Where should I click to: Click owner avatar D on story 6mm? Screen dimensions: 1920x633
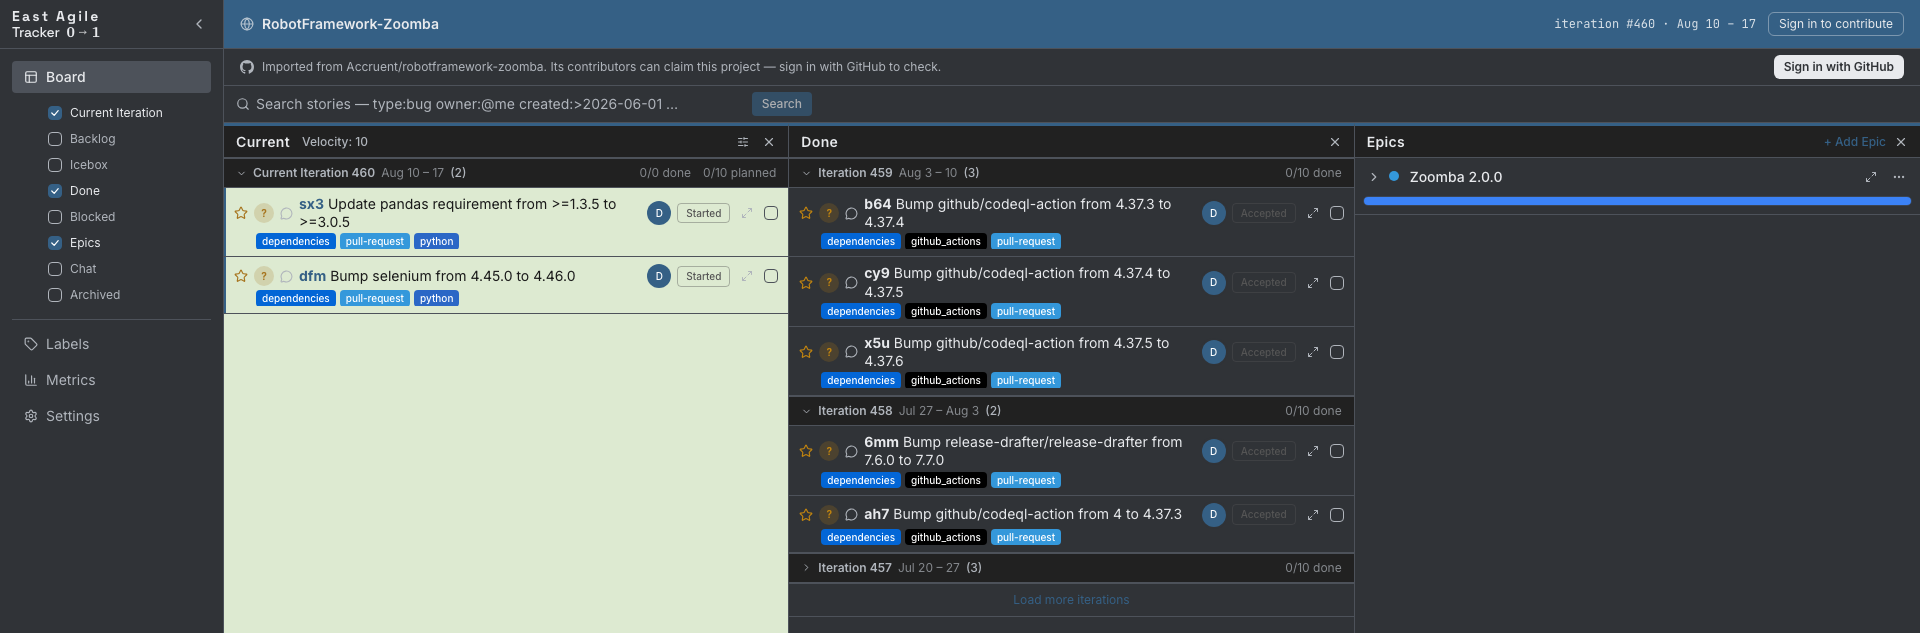1214,451
